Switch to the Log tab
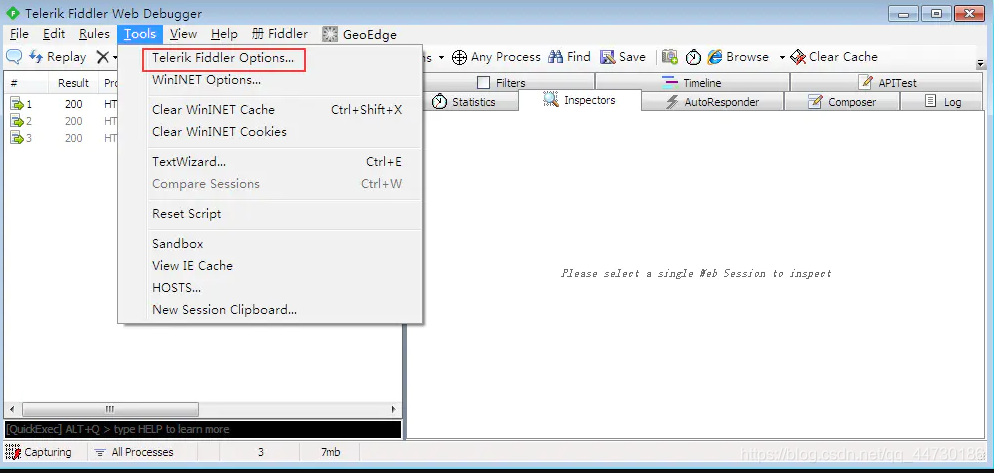994x473 pixels. click(x=943, y=101)
